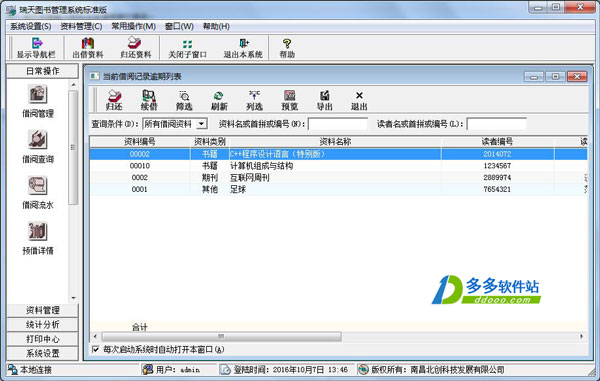
Task: Click the 资料类别 column header
Action: [210, 142]
